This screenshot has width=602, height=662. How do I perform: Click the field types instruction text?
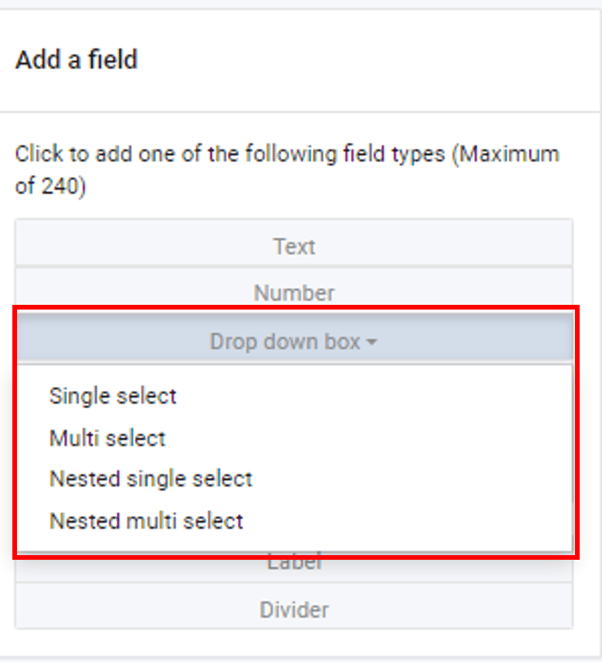(200, 155)
